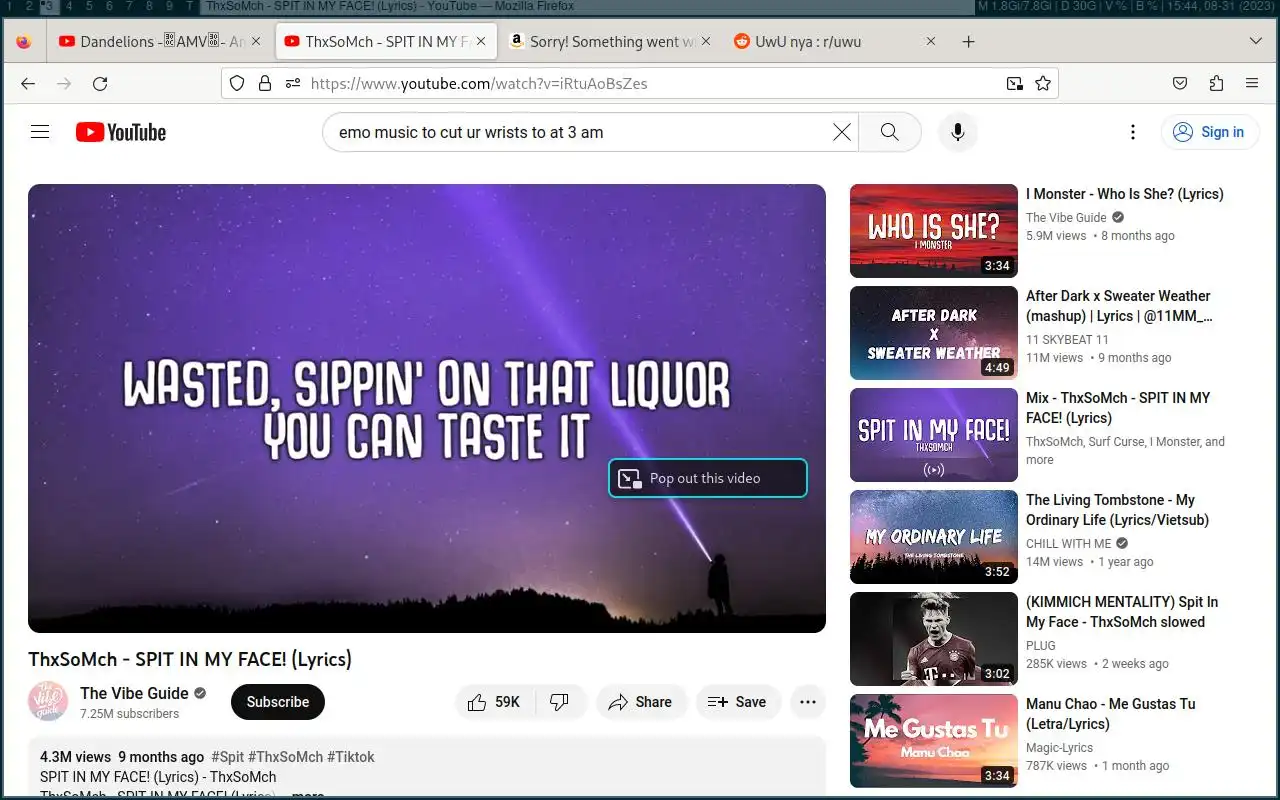Click the video player to pause

tap(427, 408)
